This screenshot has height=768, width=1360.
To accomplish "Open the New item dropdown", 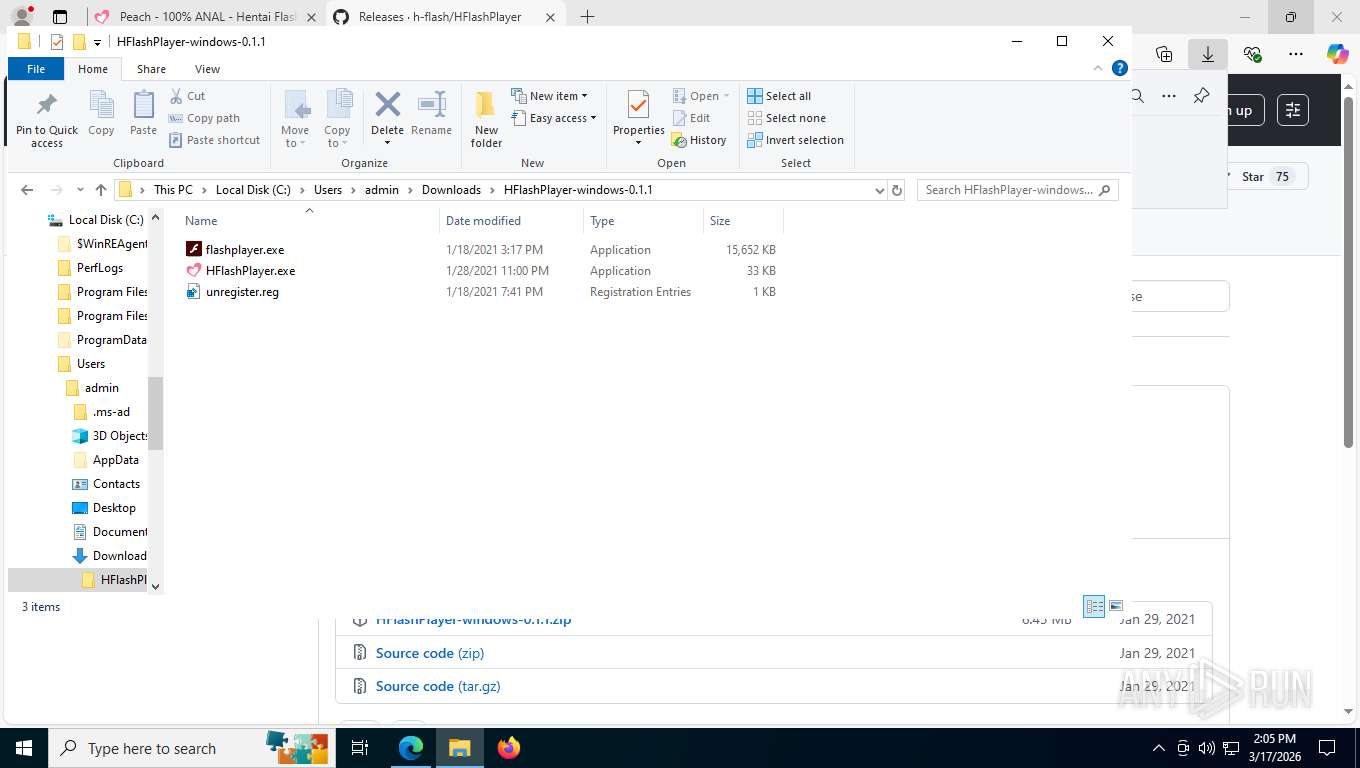I will (x=550, y=96).
